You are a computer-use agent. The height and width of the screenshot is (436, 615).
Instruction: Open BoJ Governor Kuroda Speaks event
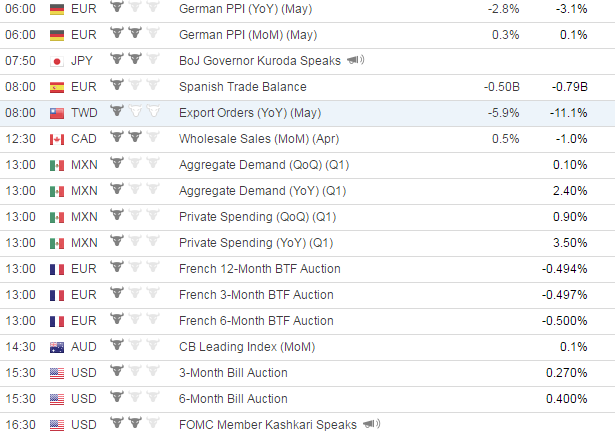coord(260,61)
